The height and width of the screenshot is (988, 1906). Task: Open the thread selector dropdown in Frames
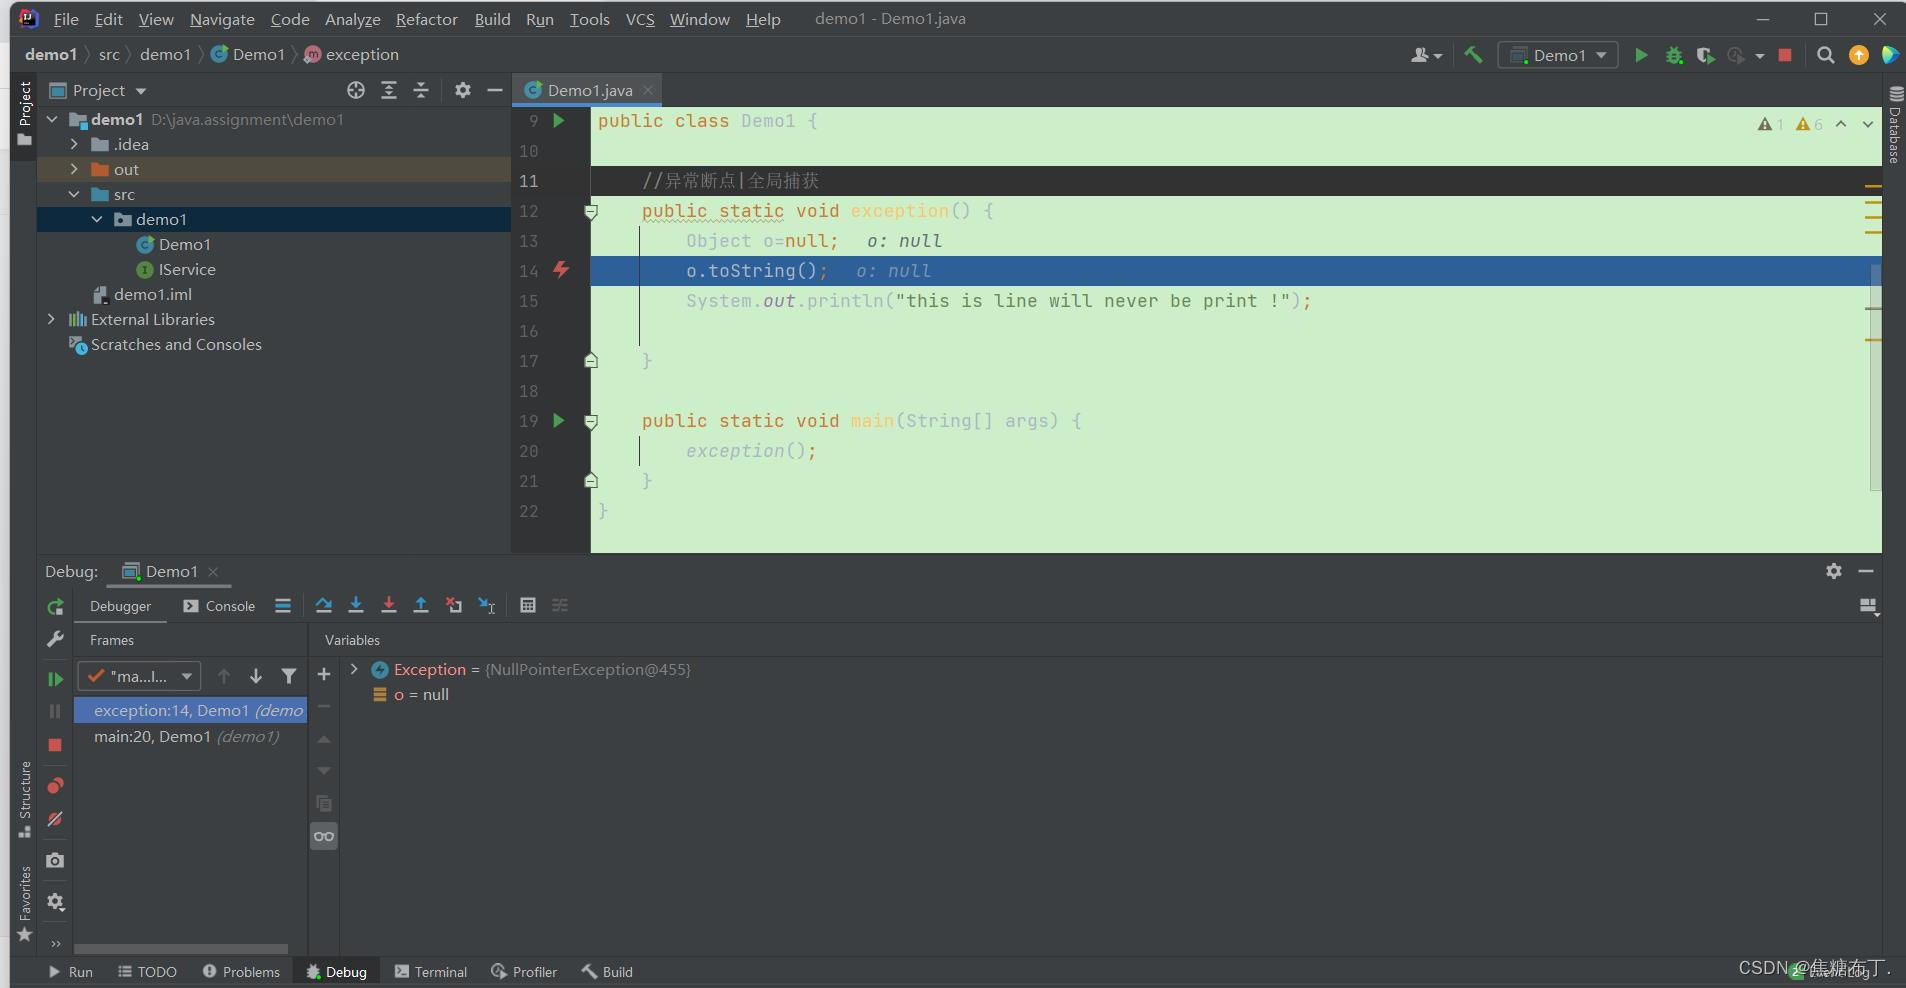139,677
